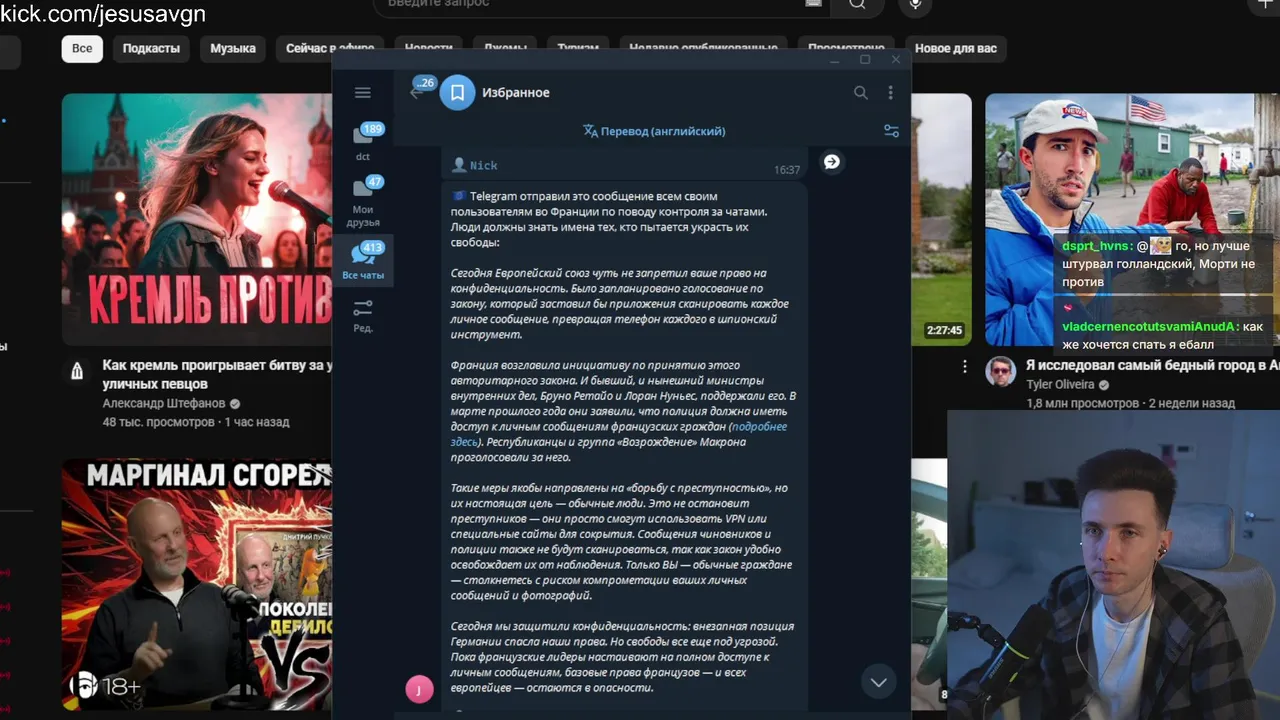Image resolution: width=1280 pixels, height=720 pixels.
Task: Forward the message via round arrow button
Action: point(832,162)
